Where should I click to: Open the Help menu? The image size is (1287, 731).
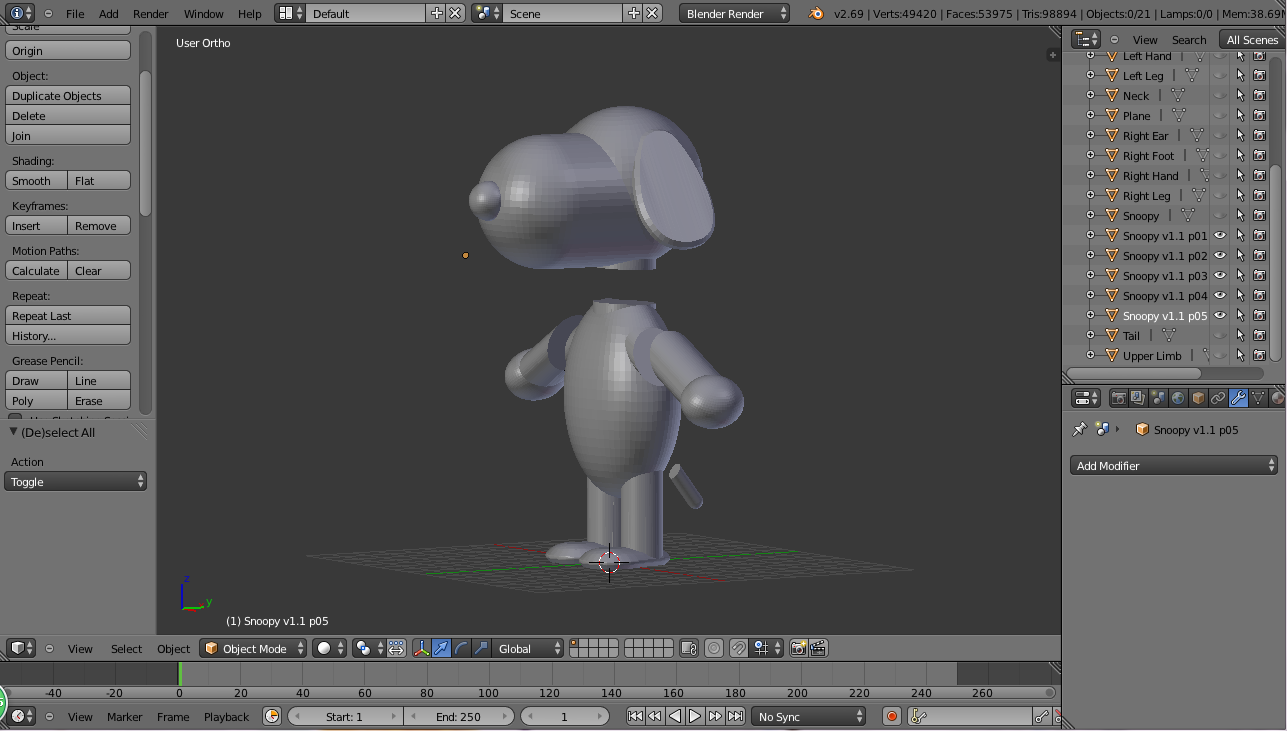[250, 14]
